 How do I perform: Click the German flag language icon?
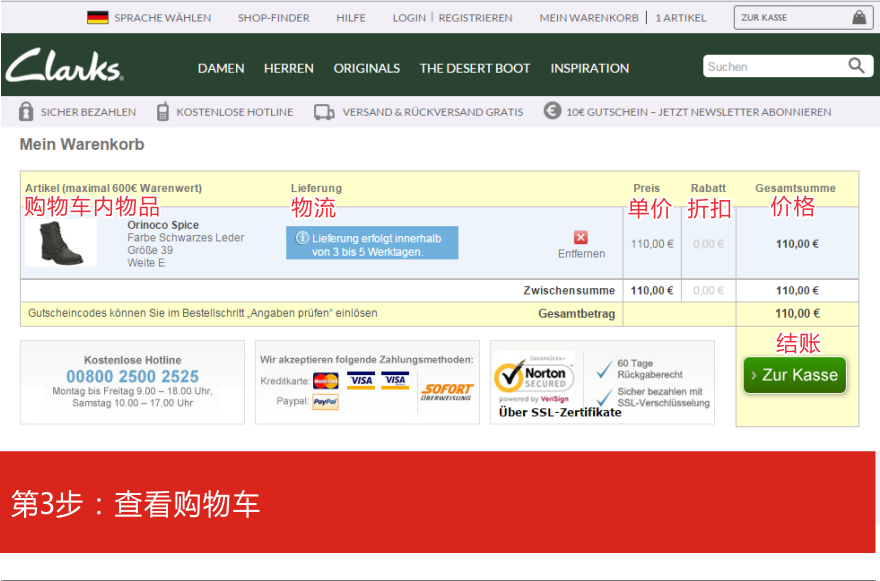(x=98, y=17)
